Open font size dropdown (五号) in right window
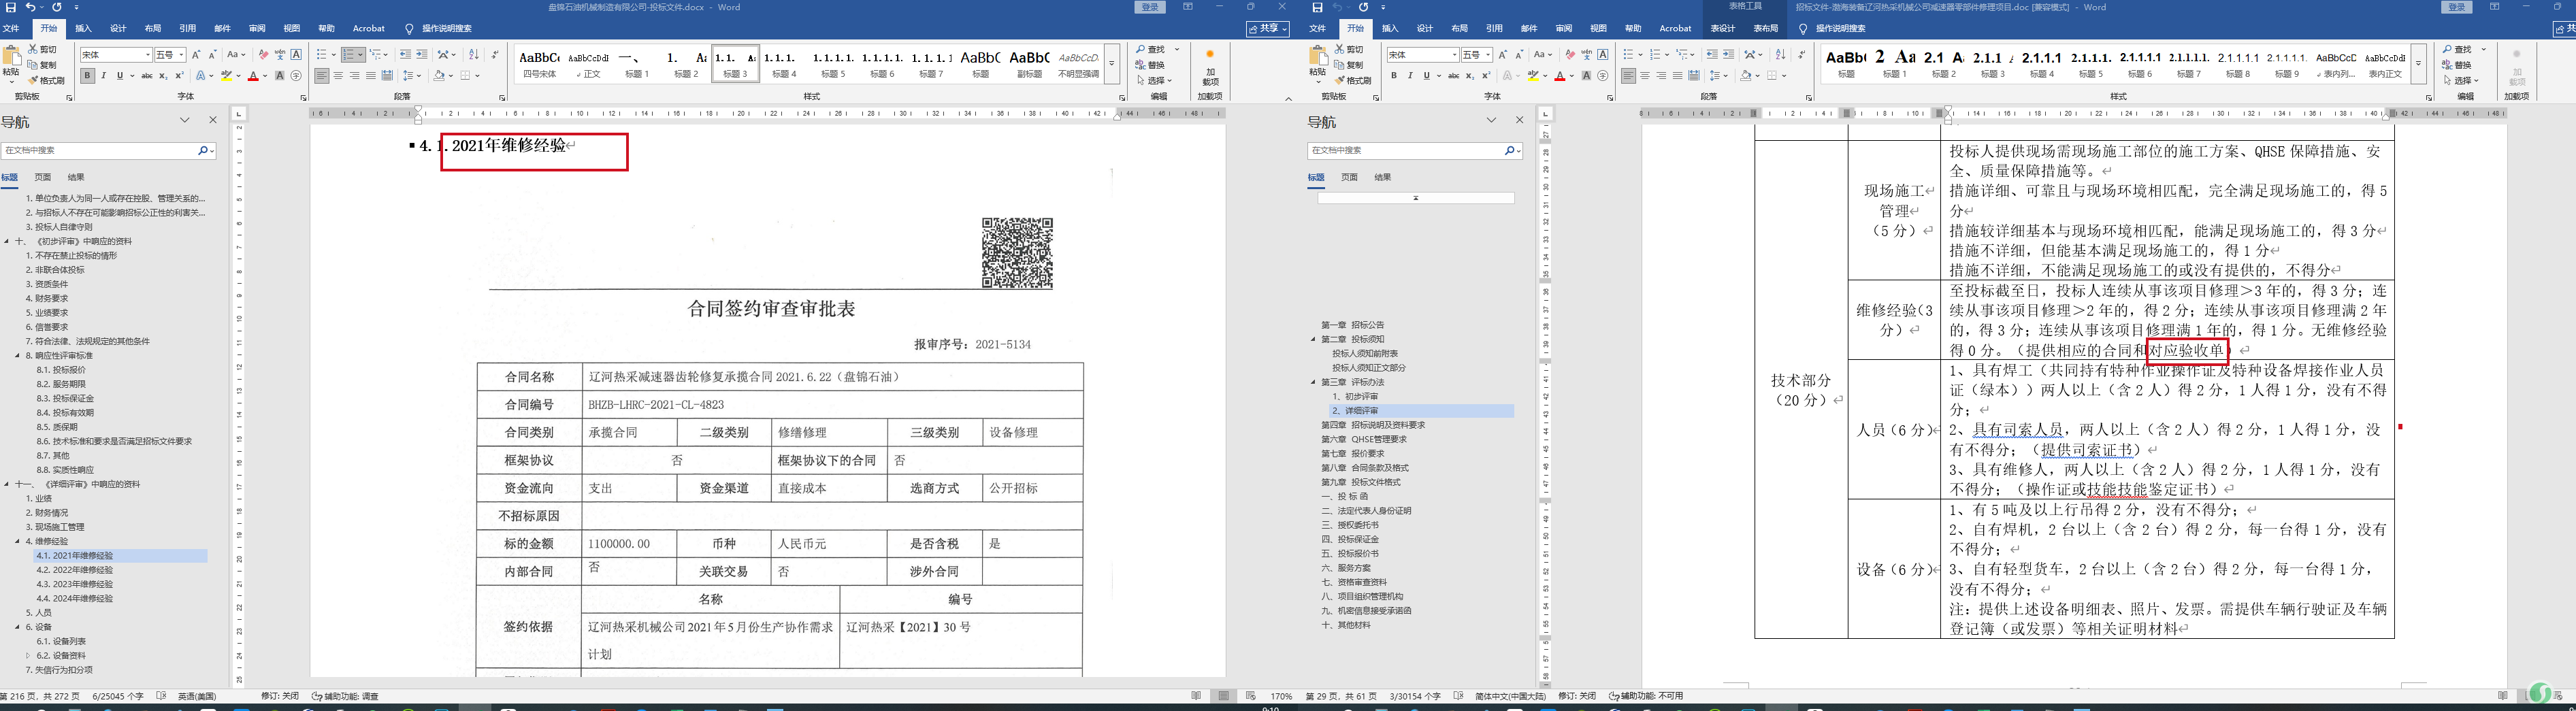Viewport: 2576px width, 711px height. (1487, 55)
